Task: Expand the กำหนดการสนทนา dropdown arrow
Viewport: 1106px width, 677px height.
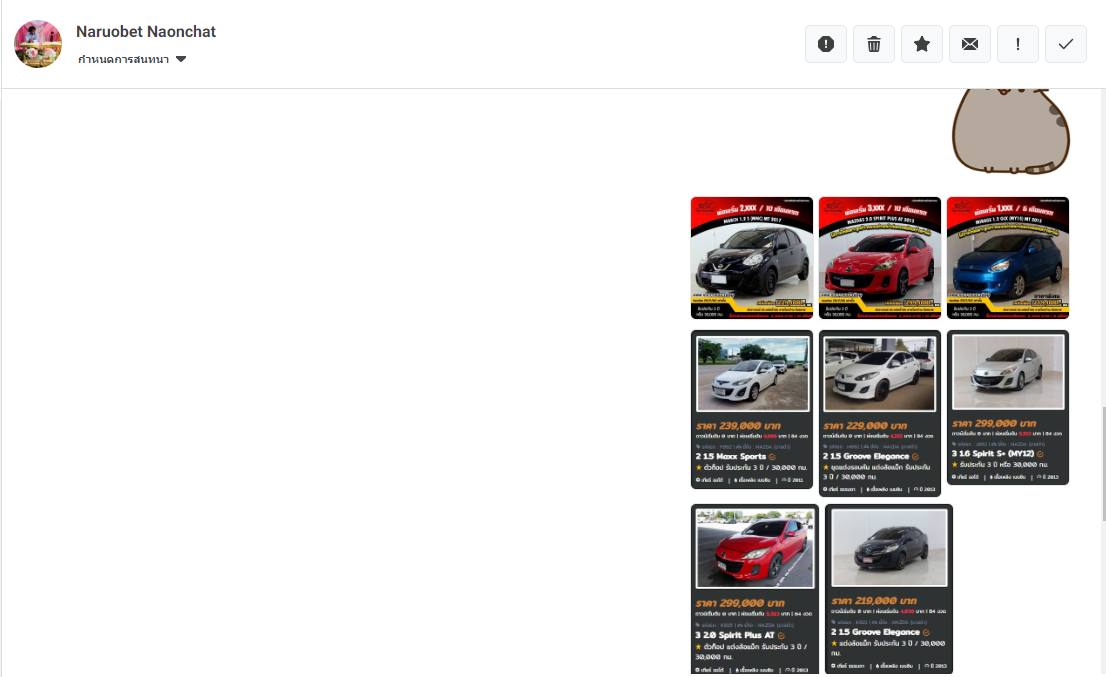Action: [181, 59]
